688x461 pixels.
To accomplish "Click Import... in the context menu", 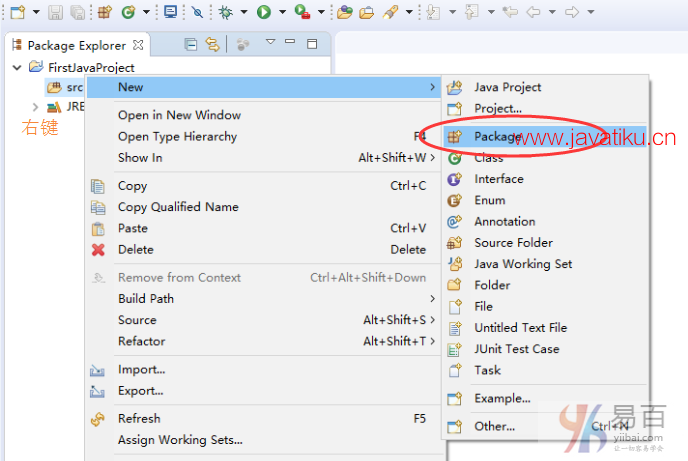I will point(141,369).
